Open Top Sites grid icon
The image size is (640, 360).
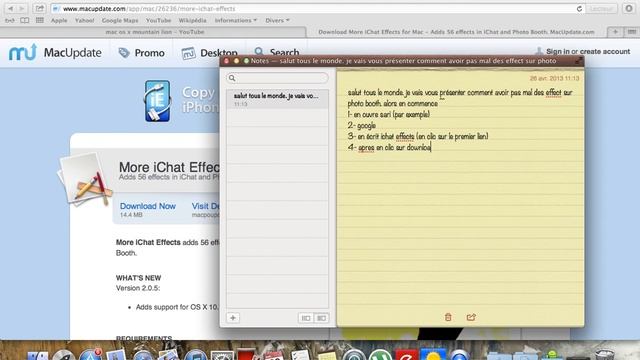coord(40,20)
